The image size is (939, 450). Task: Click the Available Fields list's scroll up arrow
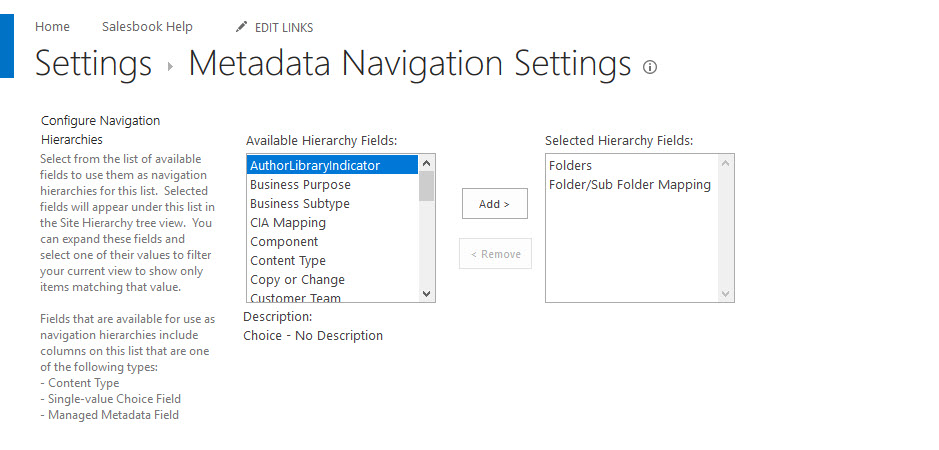[x=426, y=162]
